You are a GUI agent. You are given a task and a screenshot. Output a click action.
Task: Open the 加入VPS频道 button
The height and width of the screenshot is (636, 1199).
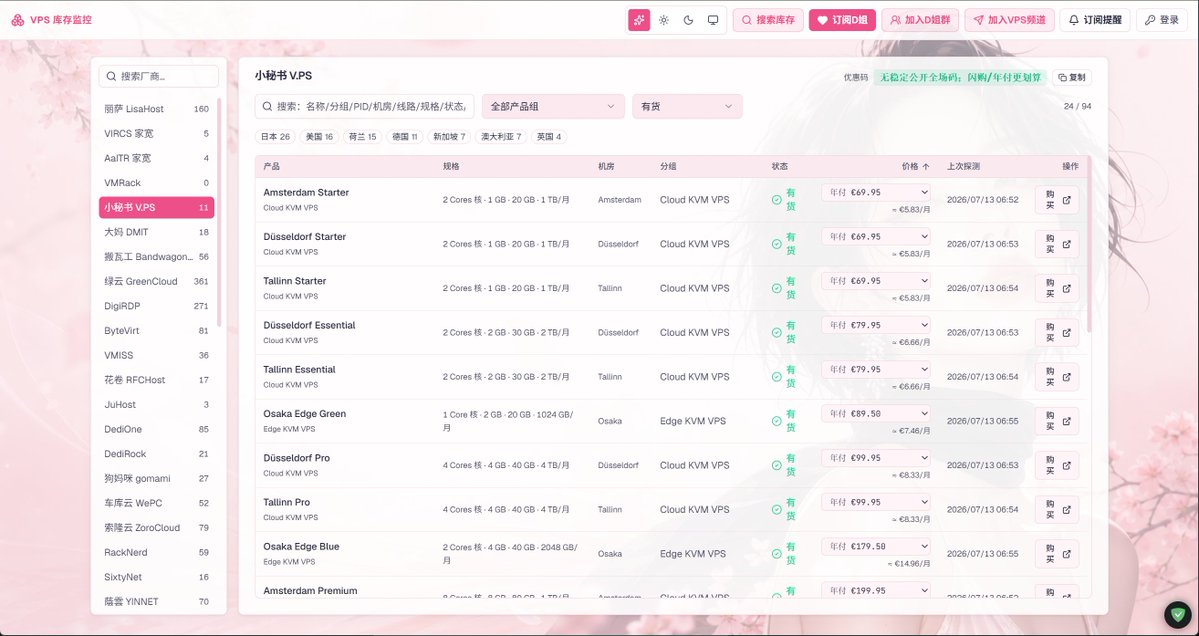click(x=1009, y=20)
